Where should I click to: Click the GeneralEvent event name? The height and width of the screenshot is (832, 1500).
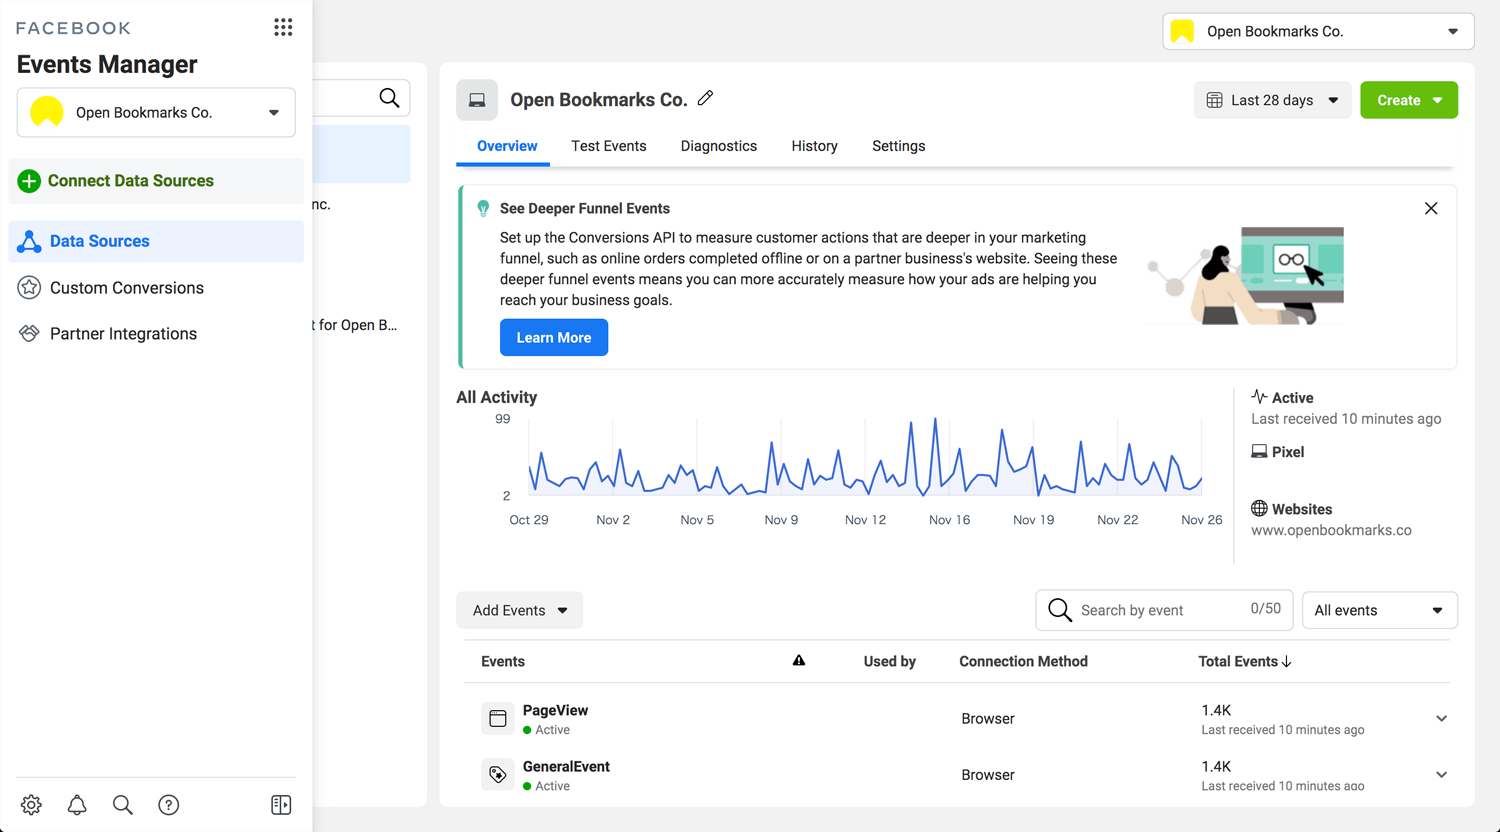(566, 766)
